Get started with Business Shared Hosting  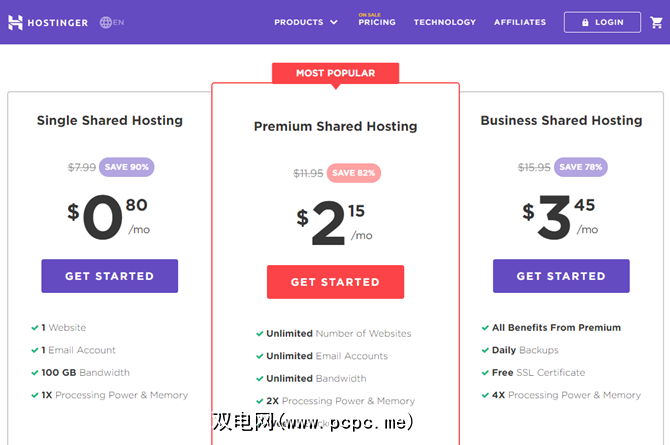[x=561, y=276]
